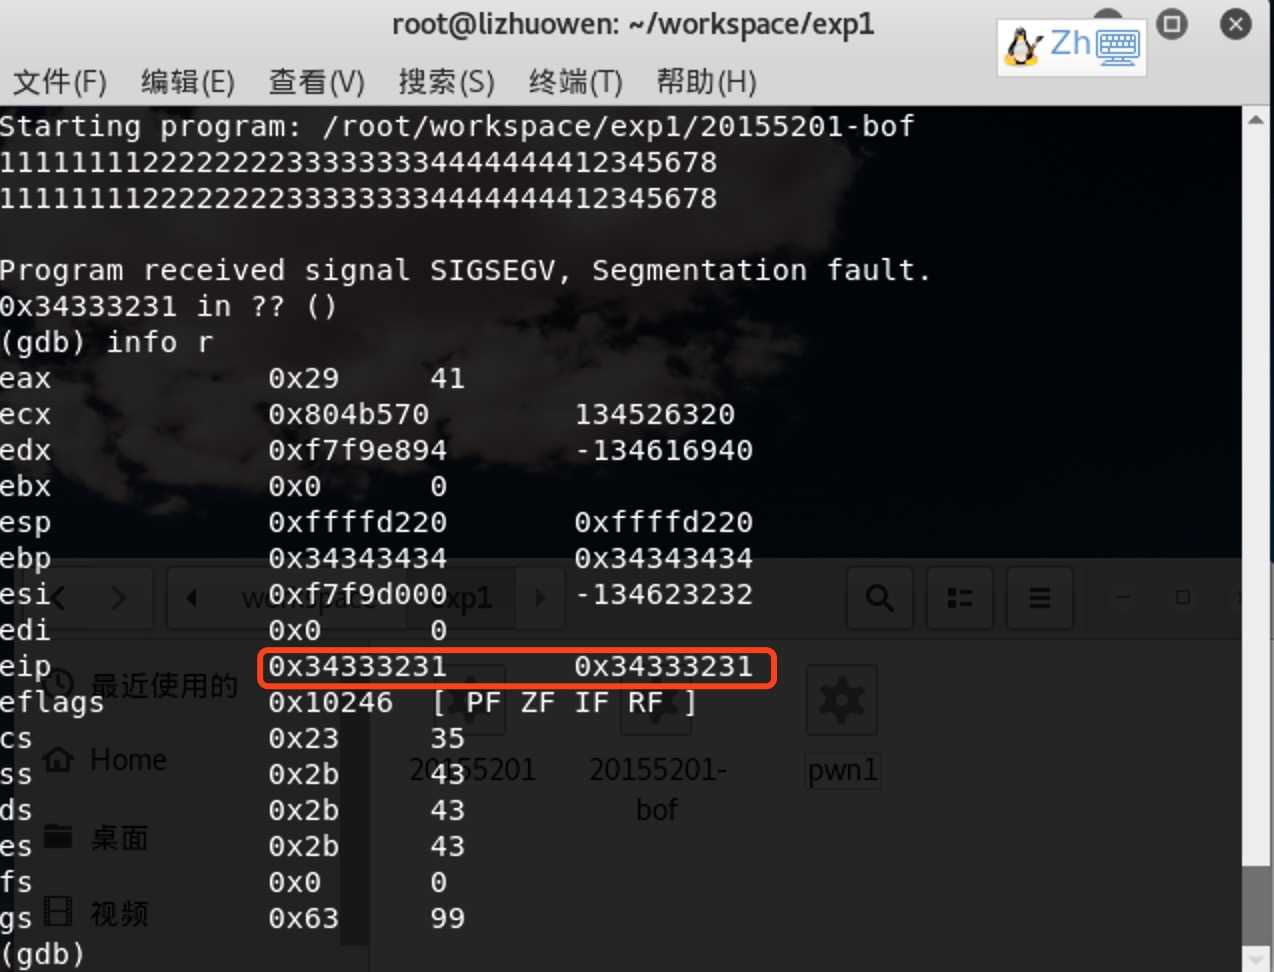Click search icon in background file manager

tap(880, 598)
